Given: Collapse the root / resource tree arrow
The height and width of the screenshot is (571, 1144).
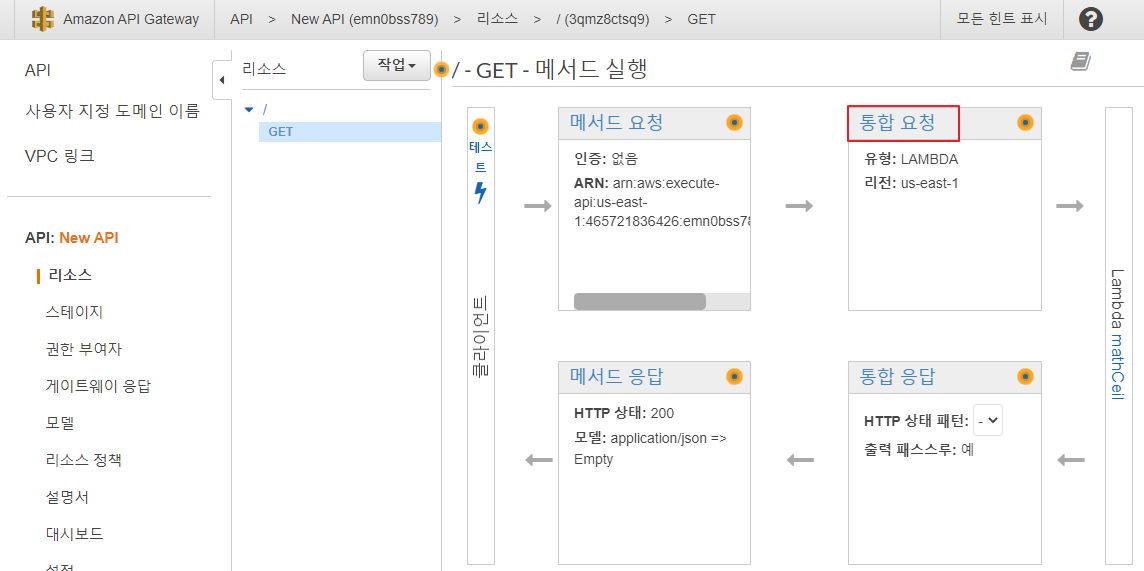Looking at the screenshot, I should click(250, 109).
